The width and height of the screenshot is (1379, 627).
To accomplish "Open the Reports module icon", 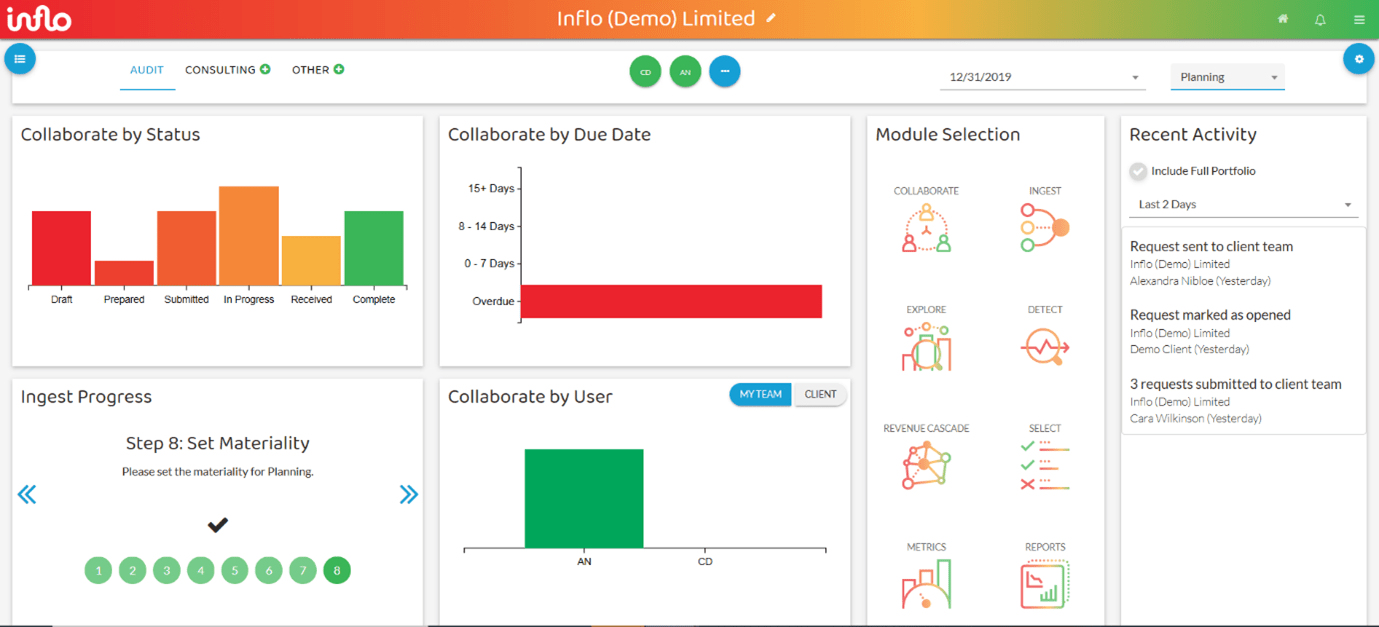I will (1044, 583).
